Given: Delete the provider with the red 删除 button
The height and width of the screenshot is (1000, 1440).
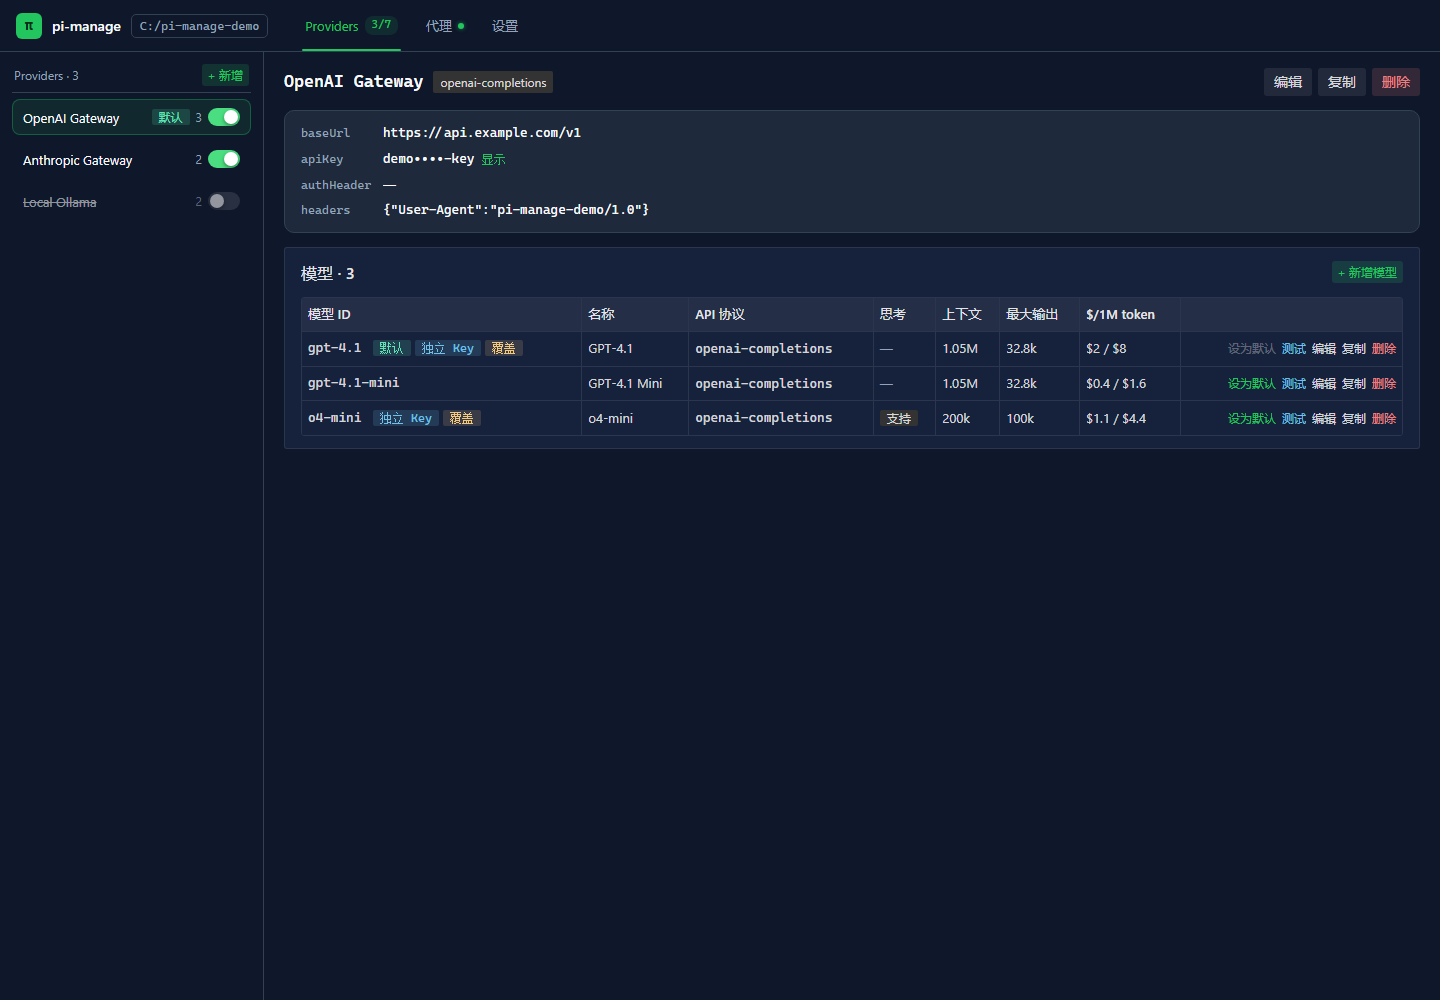Looking at the screenshot, I should pyautogui.click(x=1396, y=82).
